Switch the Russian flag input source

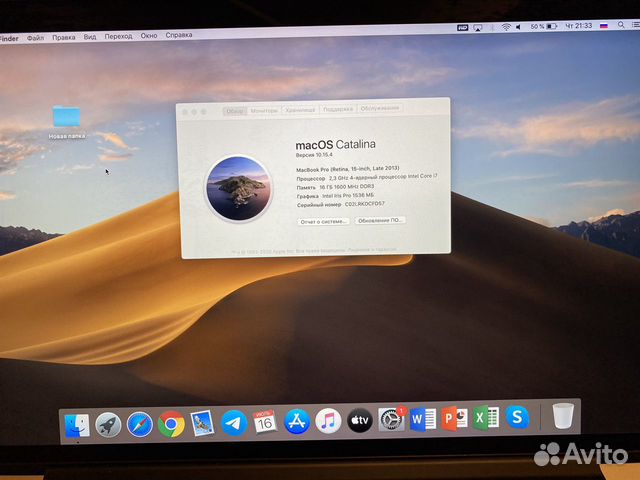(x=604, y=25)
